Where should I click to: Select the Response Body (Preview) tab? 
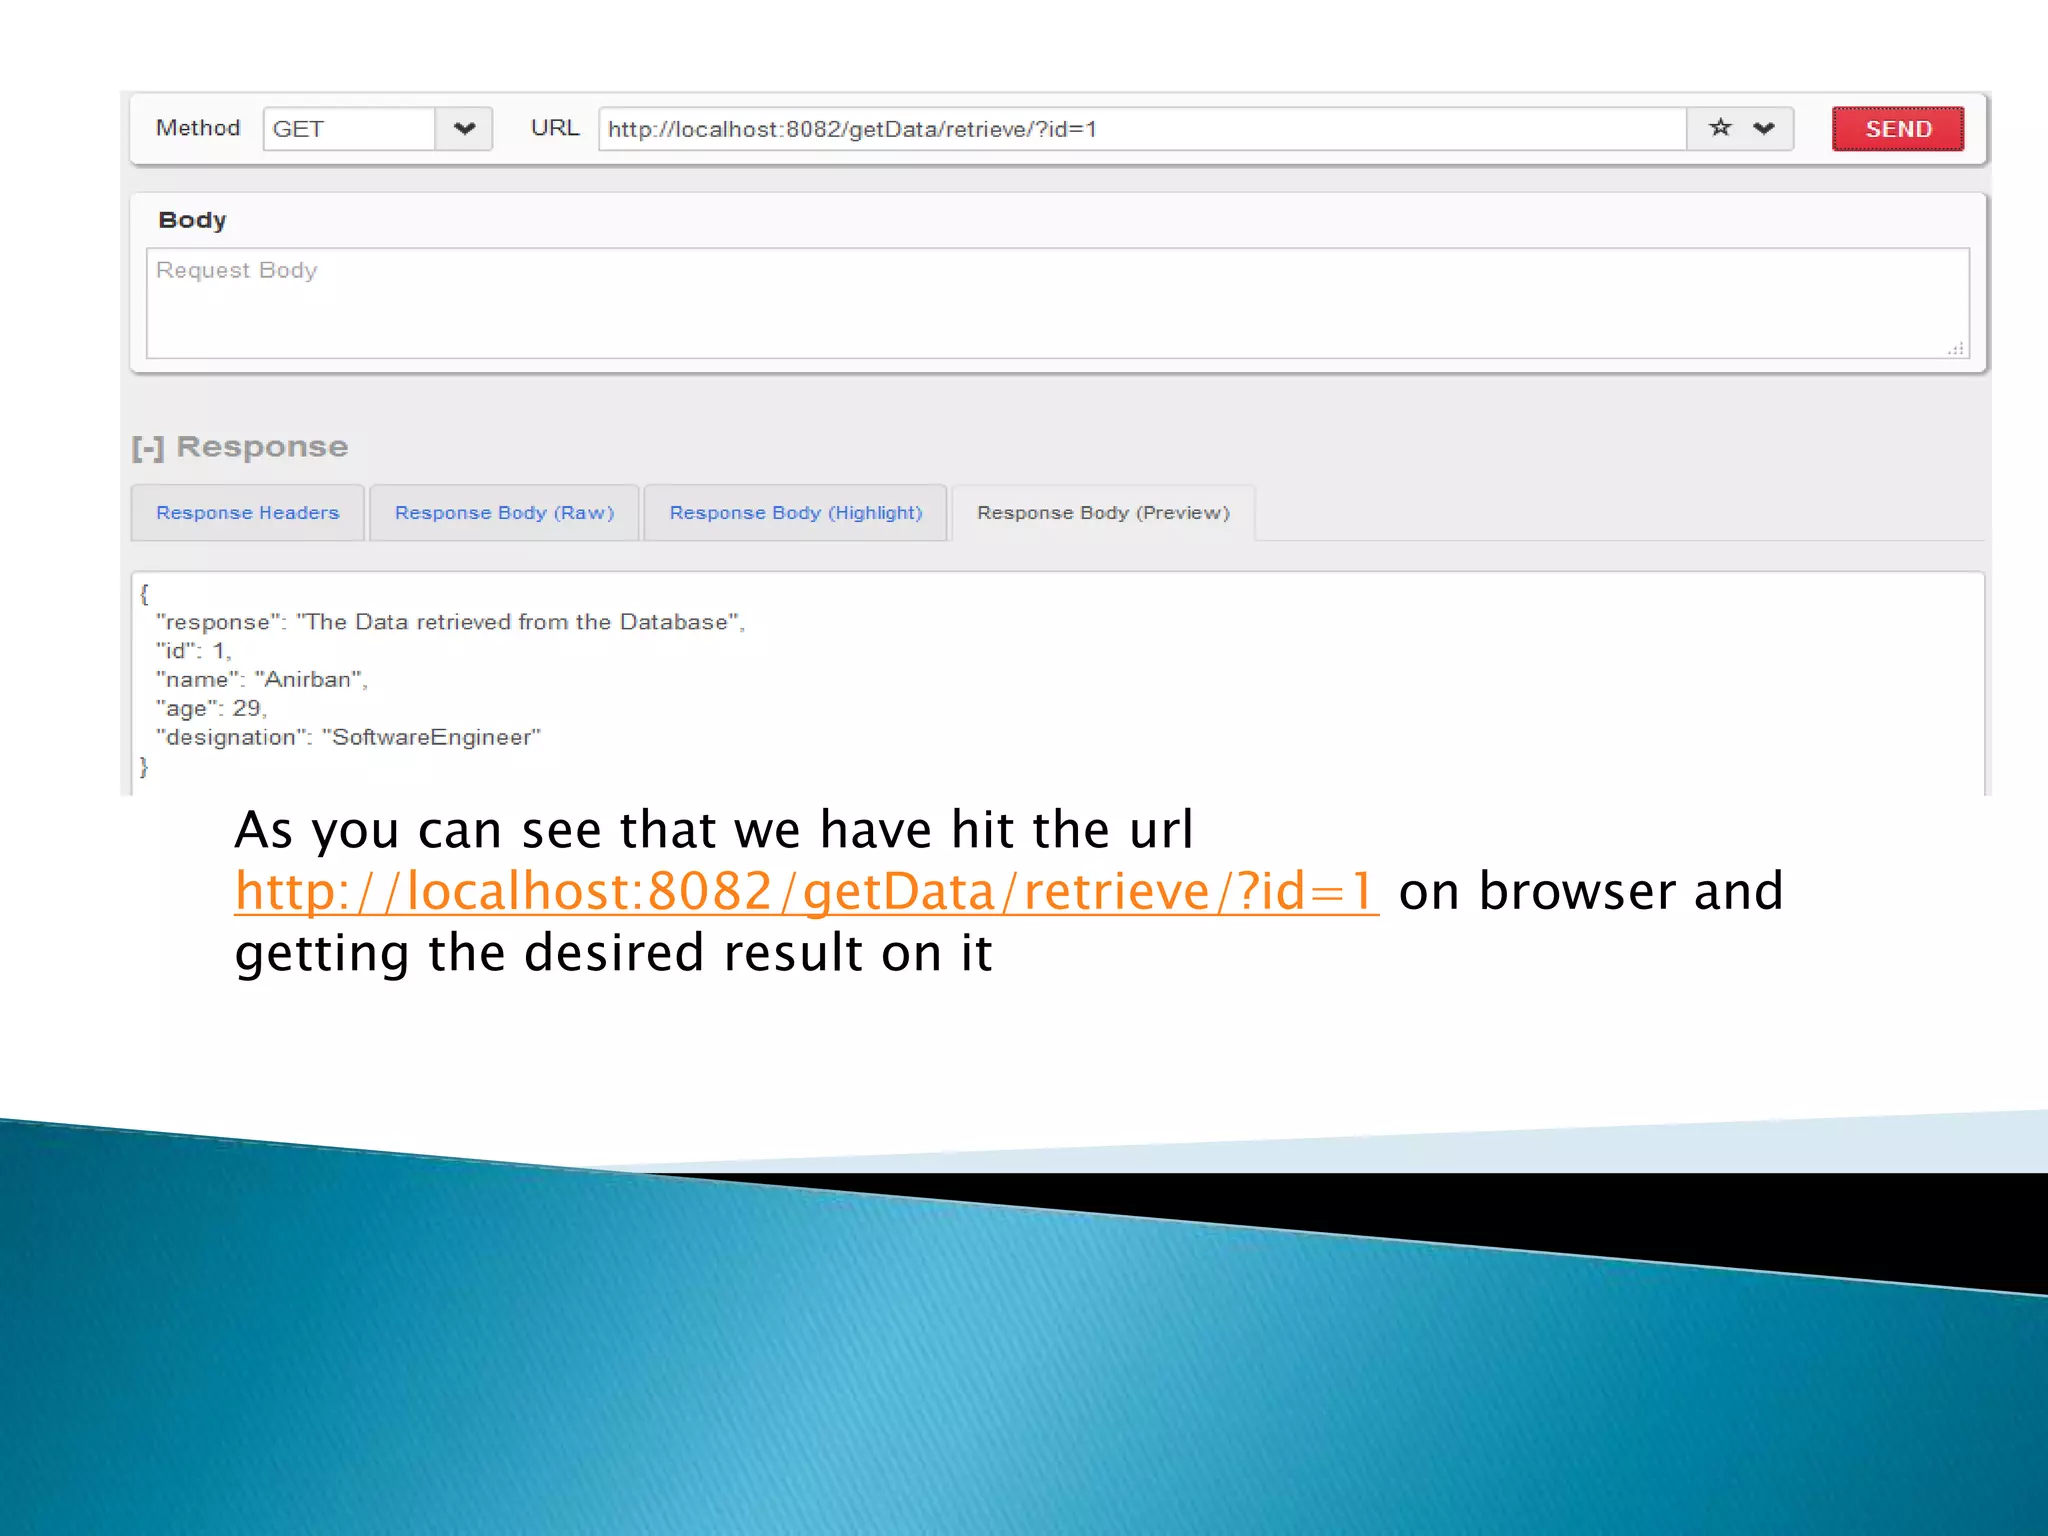[1103, 513]
